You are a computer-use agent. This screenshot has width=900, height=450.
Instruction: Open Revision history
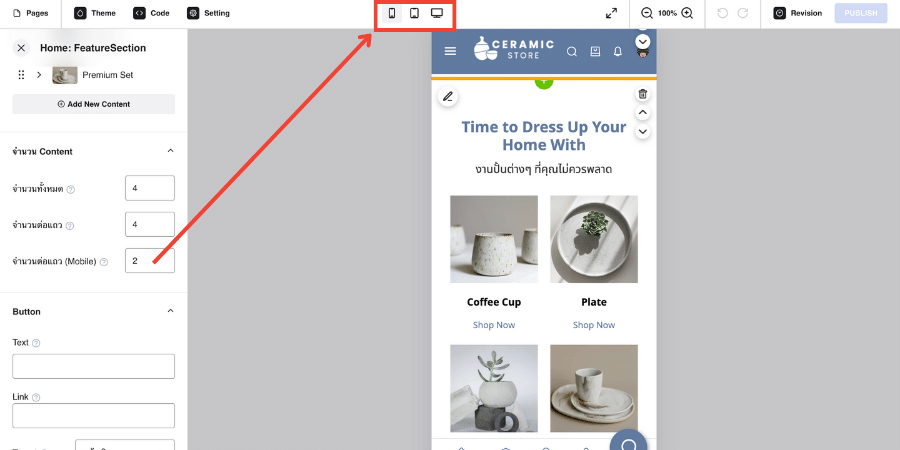(798, 13)
